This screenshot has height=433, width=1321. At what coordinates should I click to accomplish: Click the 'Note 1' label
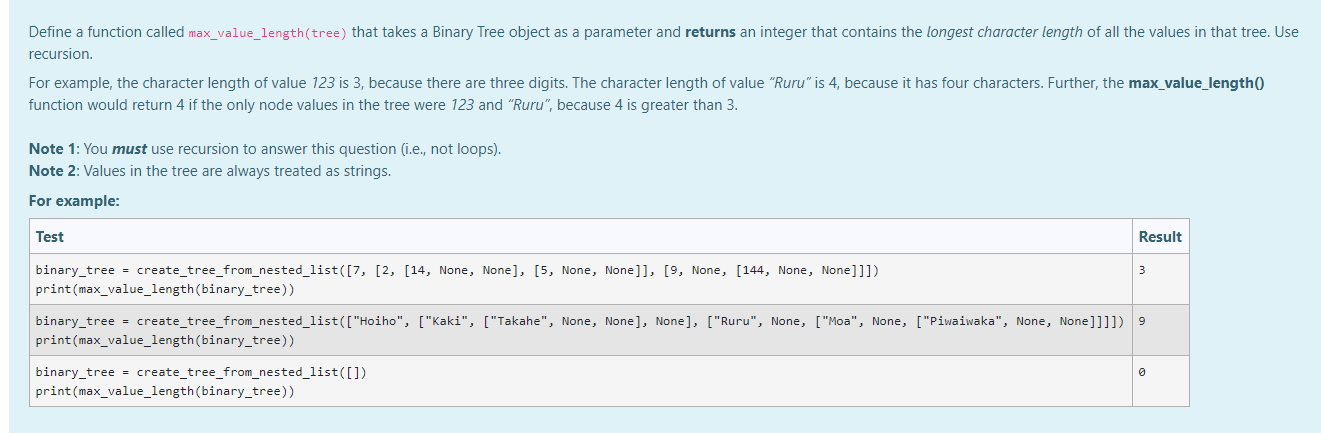53,149
